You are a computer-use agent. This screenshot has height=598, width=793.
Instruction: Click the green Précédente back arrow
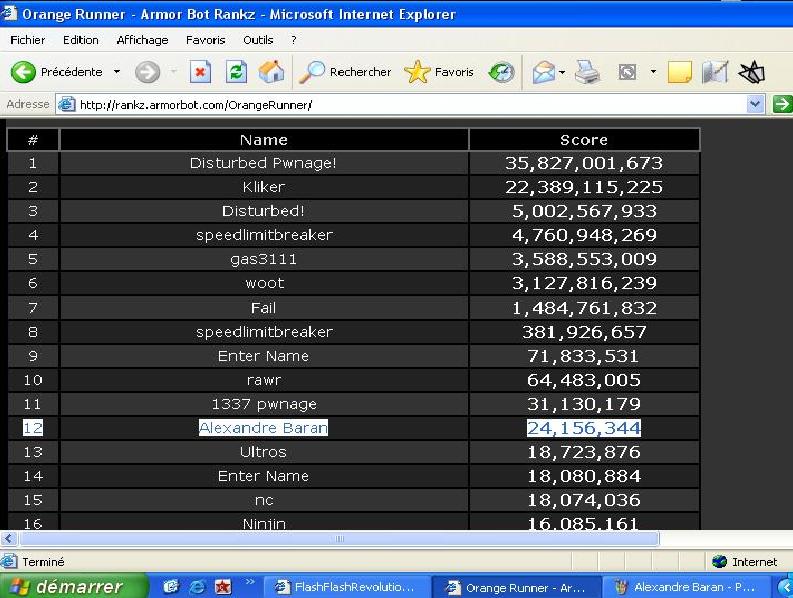(23, 72)
